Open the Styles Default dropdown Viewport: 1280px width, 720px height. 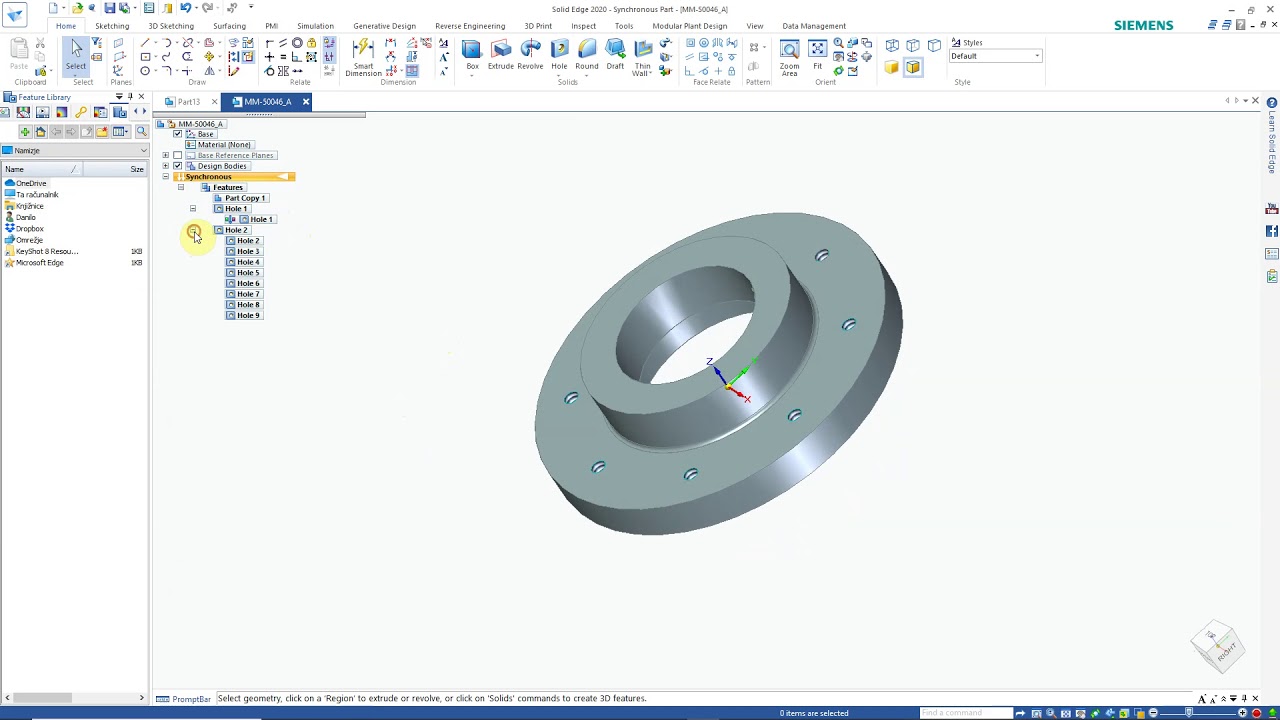tap(1037, 56)
